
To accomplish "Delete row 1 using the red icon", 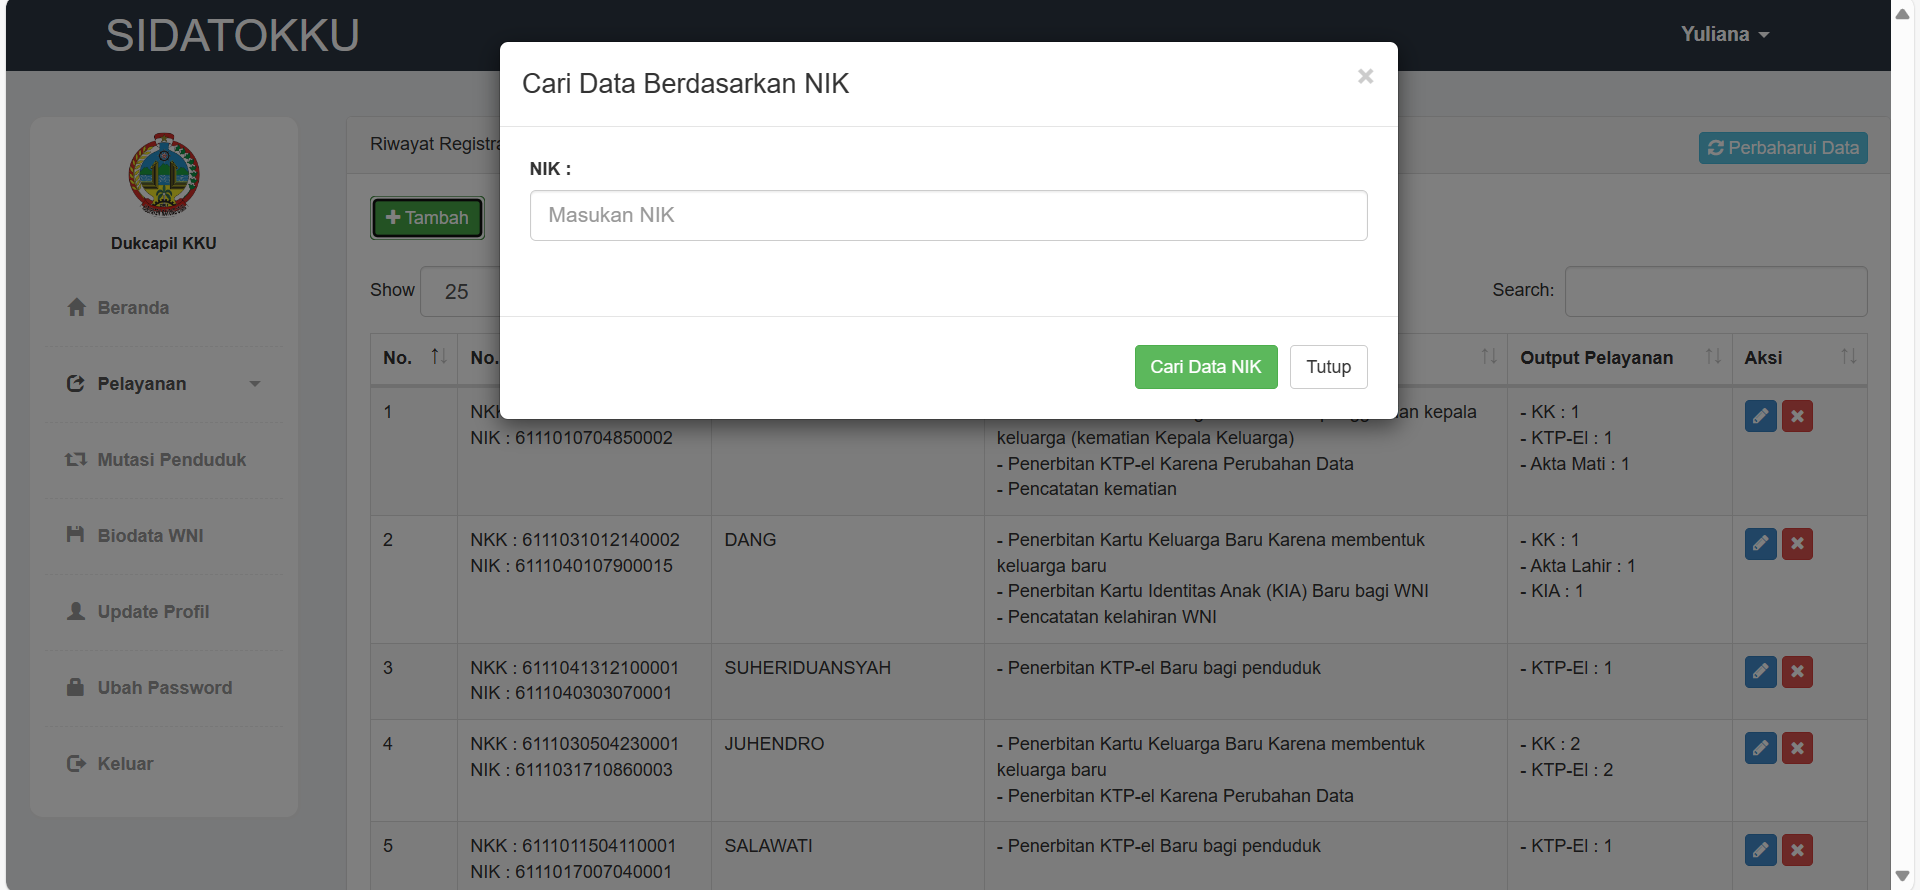I will [1797, 416].
